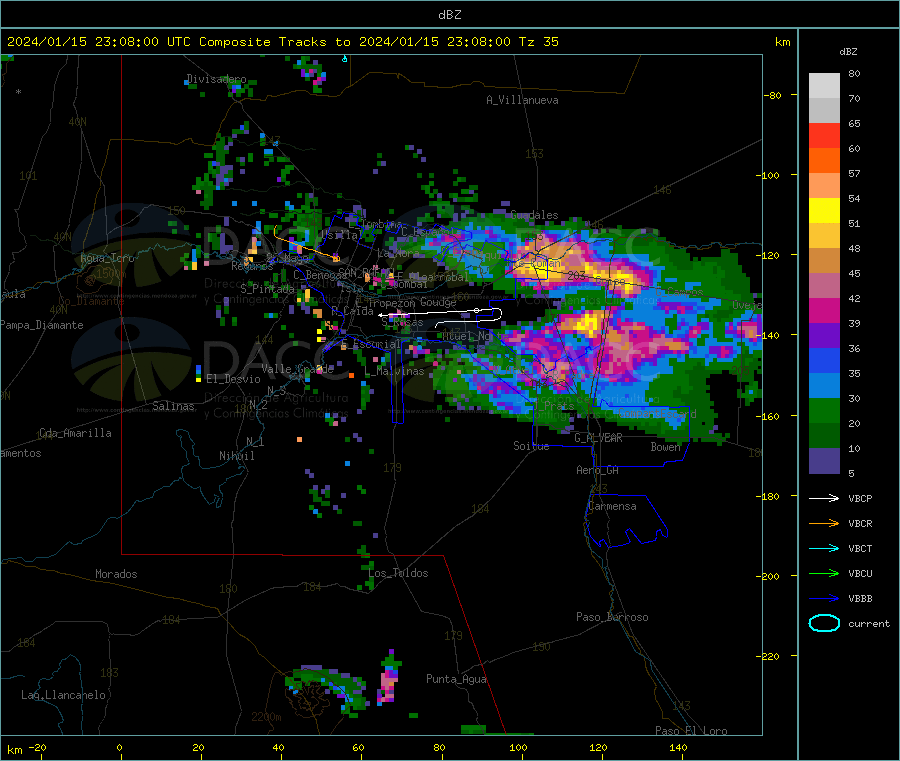
Task: Click the Lag.Llancanelo map label
Action: coord(63,695)
